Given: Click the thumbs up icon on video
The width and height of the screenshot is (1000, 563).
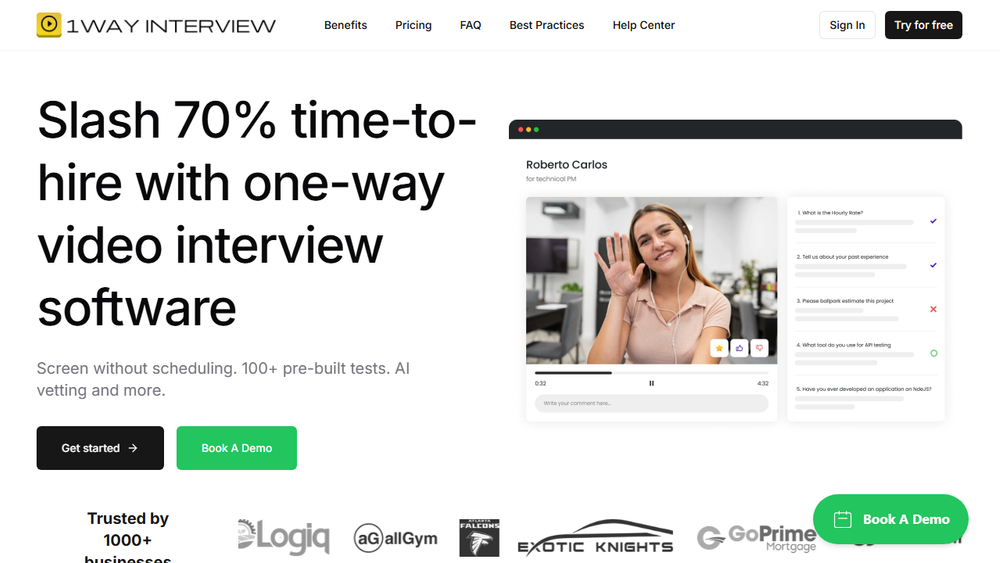Looking at the screenshot, I should pos(739,348).
